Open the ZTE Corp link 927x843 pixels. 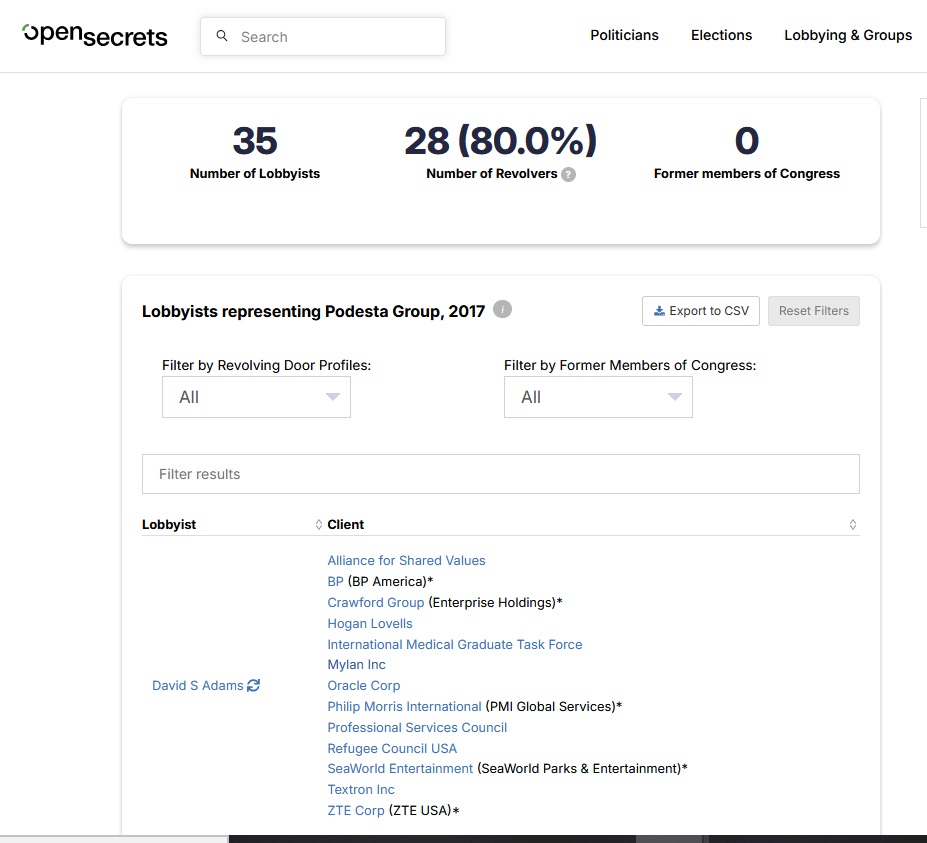[355, 810]
